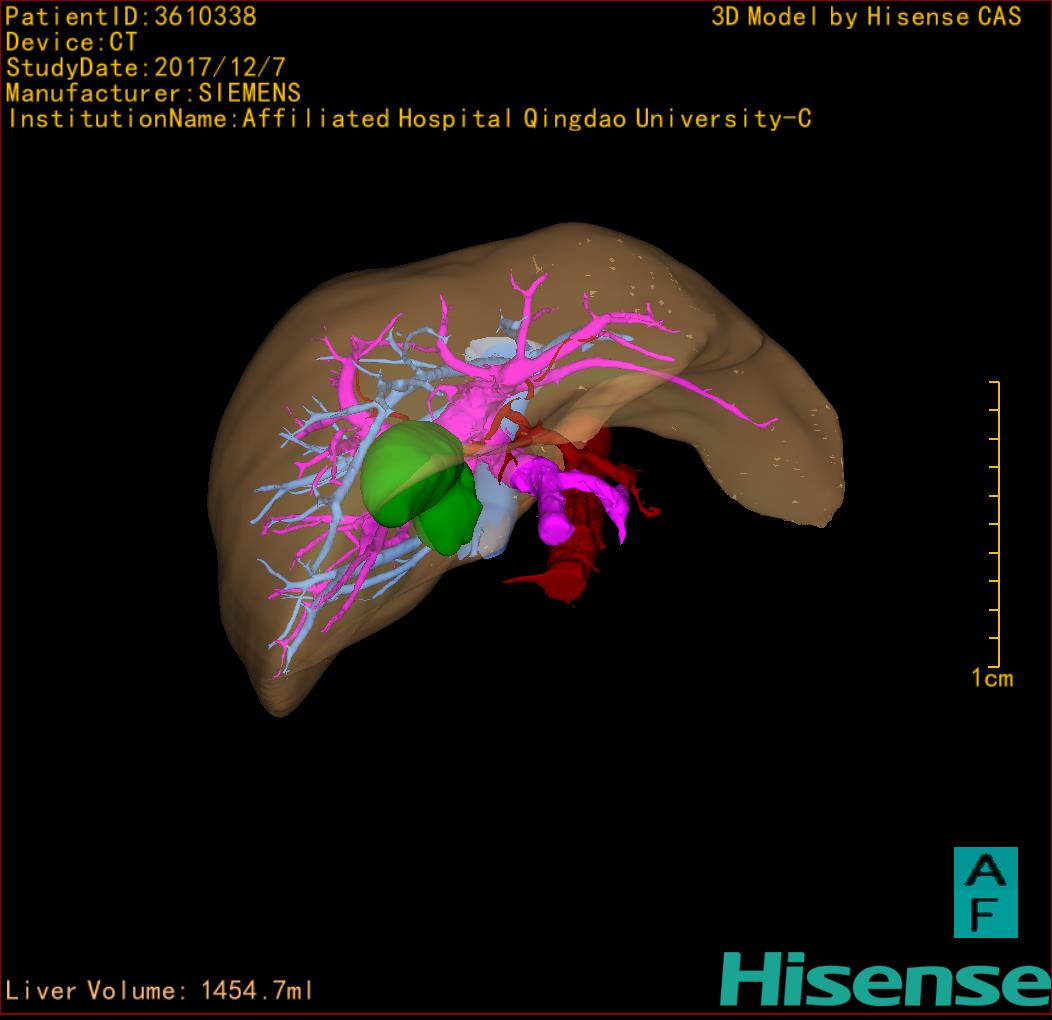Click the InstitutionName overlay line
The image size is (1052, 1020).
coord(408,119)
